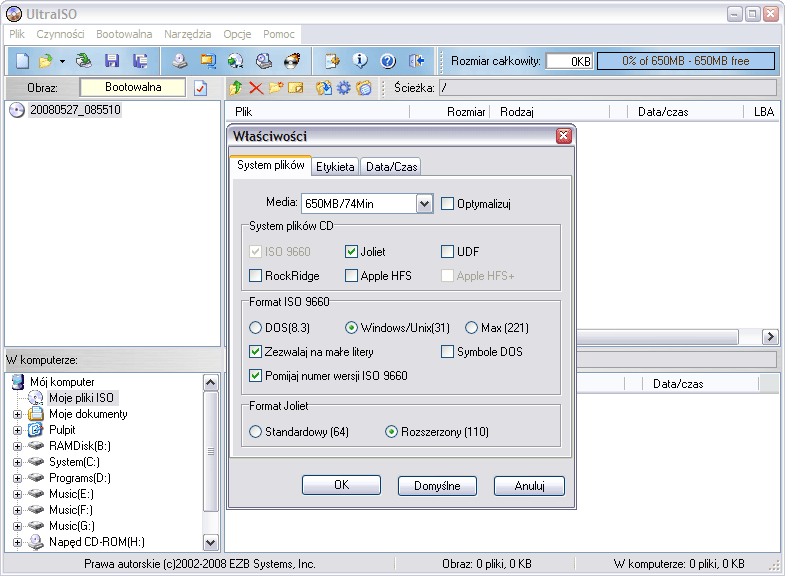
Task: Click the folder view list icon
Action: pos(364,88)
